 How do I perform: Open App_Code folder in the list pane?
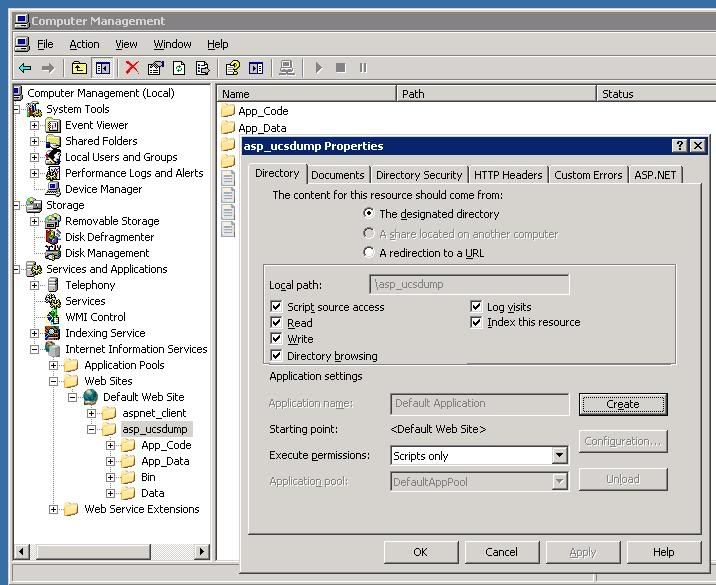263,111
